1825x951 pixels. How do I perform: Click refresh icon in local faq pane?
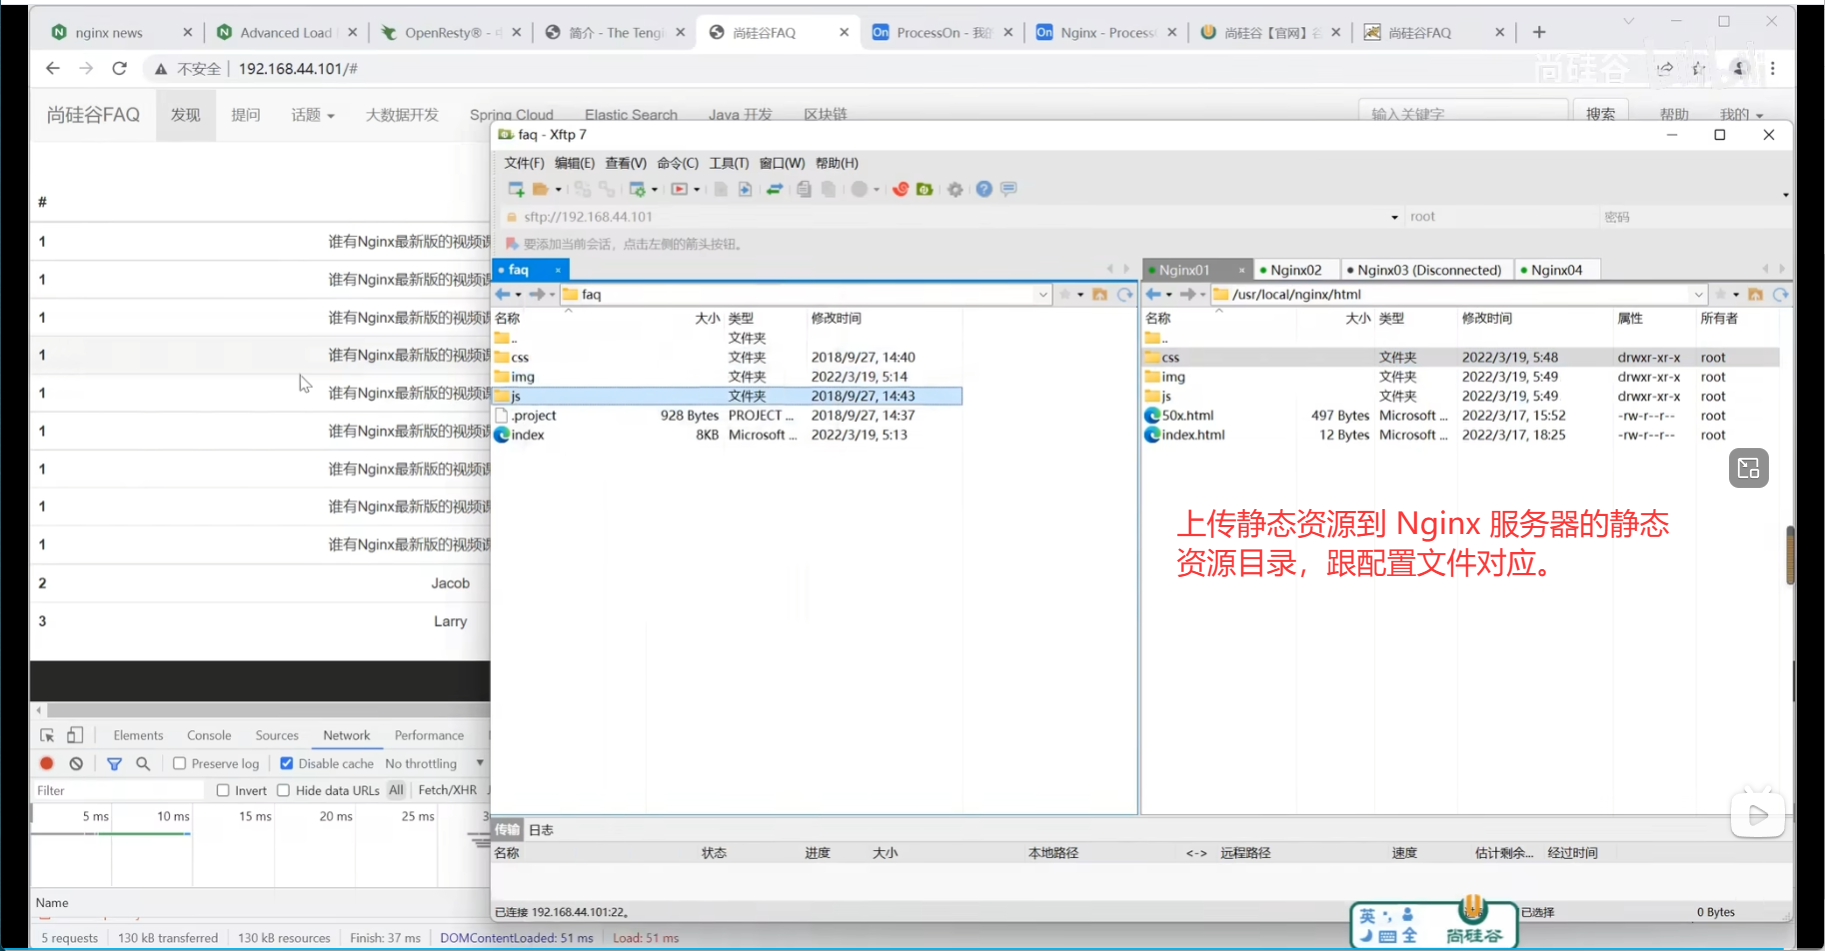click(1125, 294)
